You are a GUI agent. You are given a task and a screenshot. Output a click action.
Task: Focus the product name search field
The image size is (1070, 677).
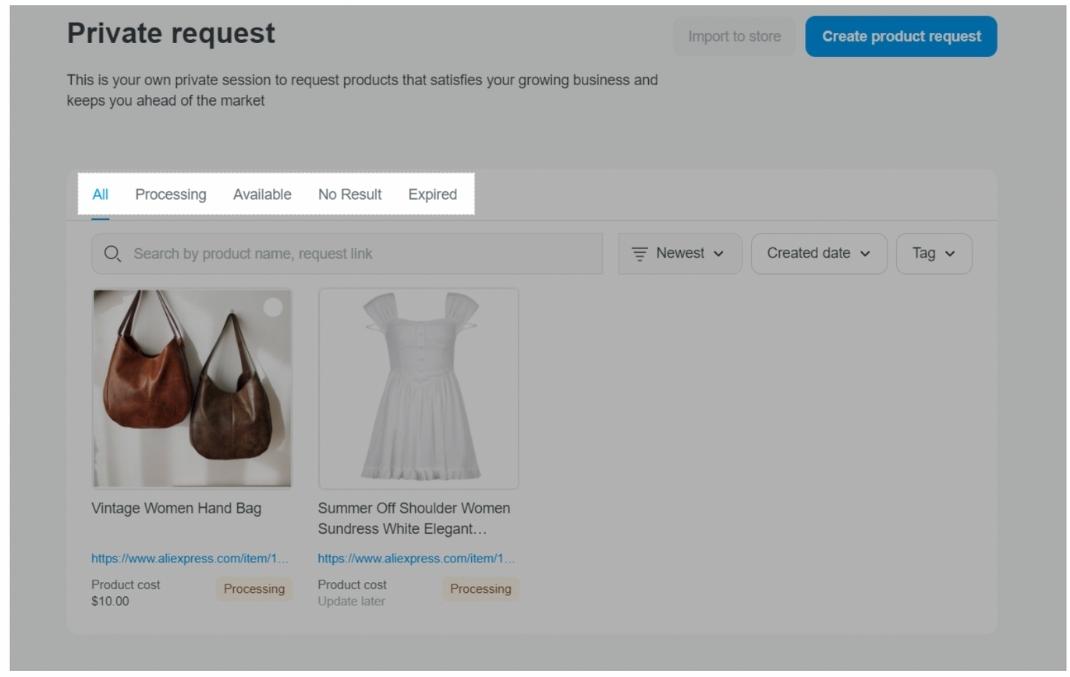(x=360, y=254)
